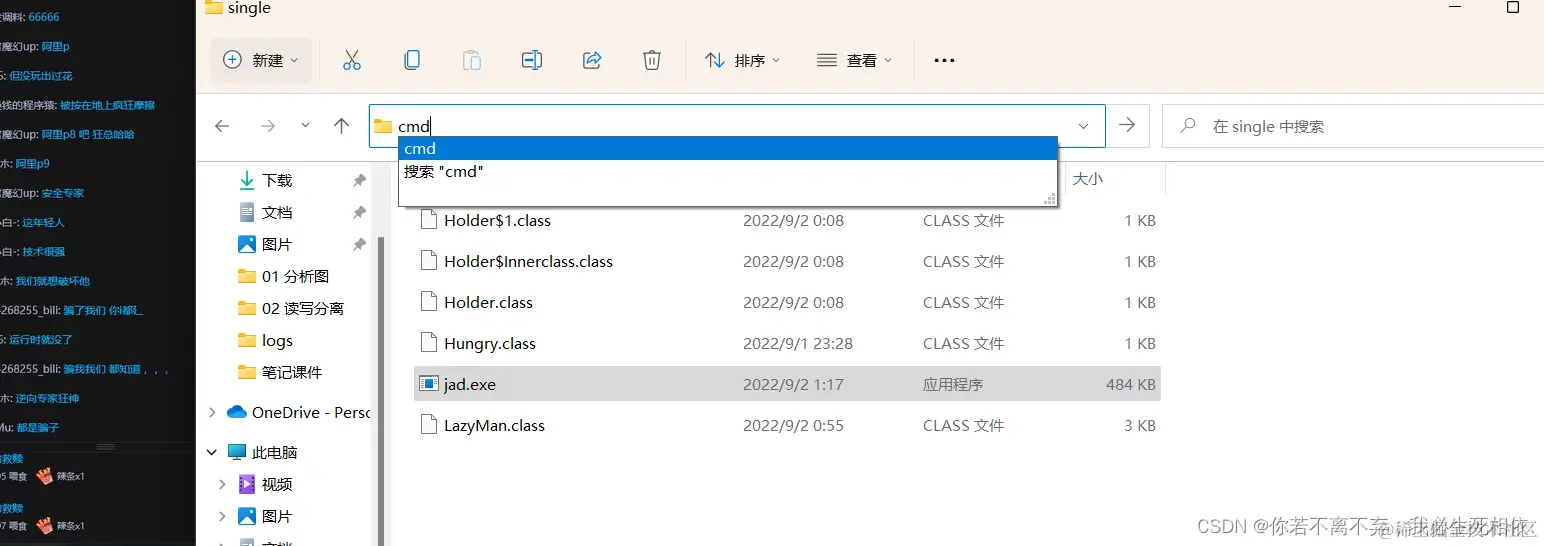This screenshot has width=1544, height=546.
Task: Click the LazyMan.class file icon
Action: [x=428, y=425]
